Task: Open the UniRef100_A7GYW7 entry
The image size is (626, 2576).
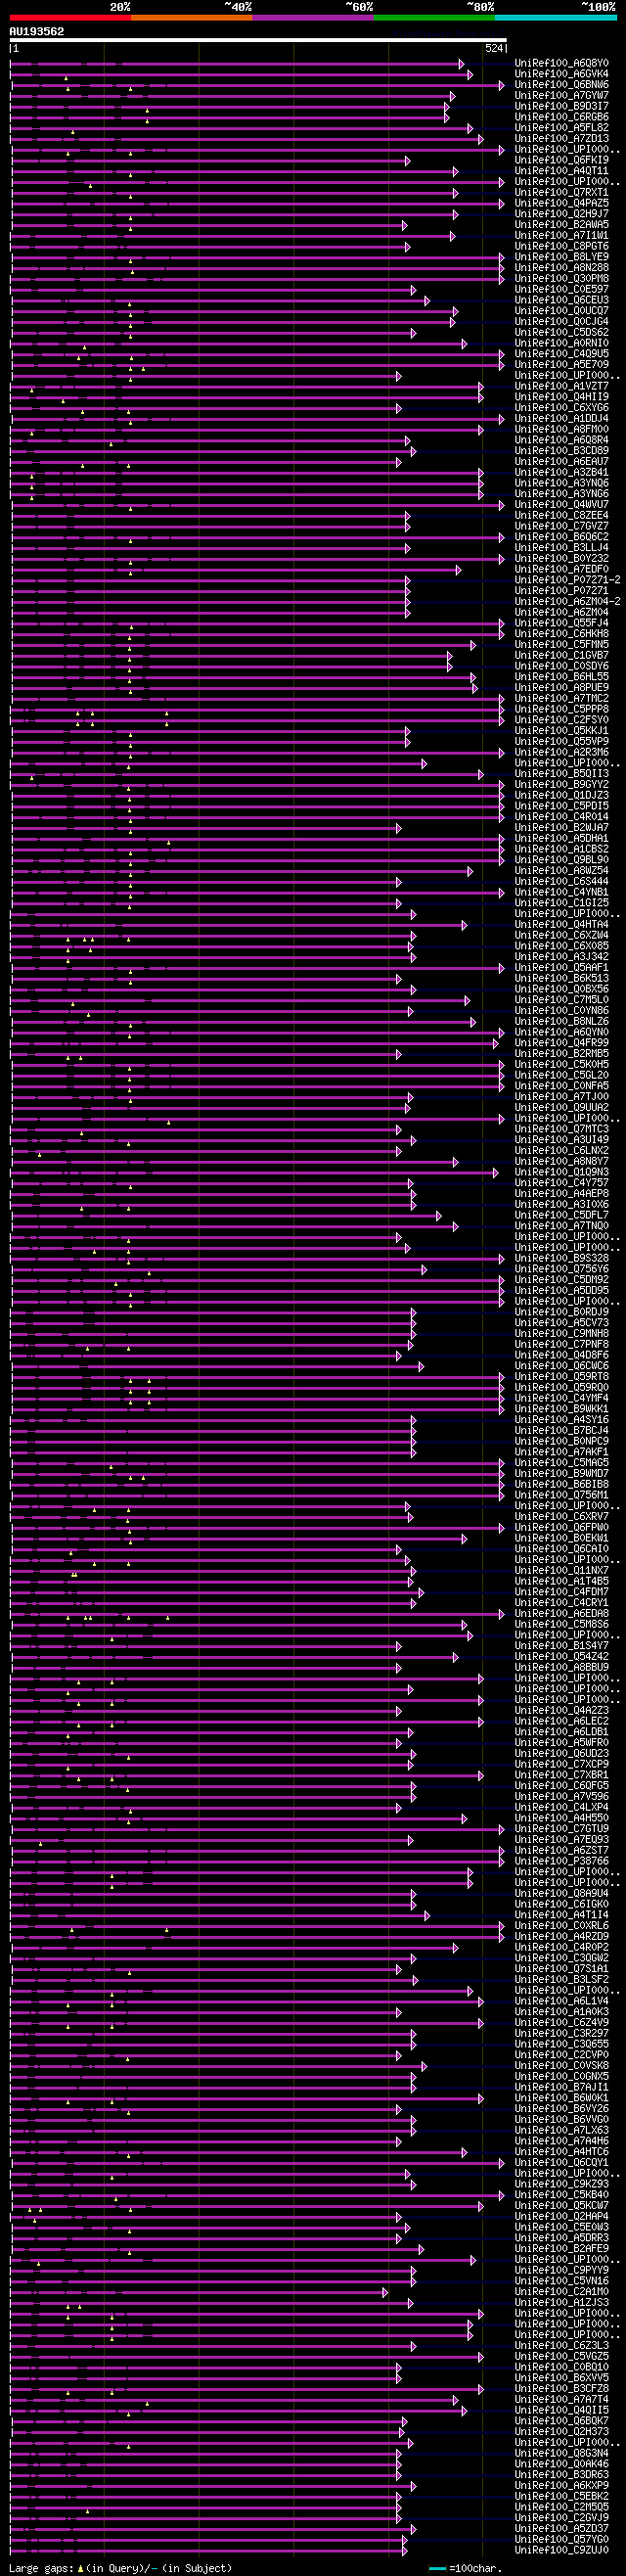Action: [x=562, y=96]
